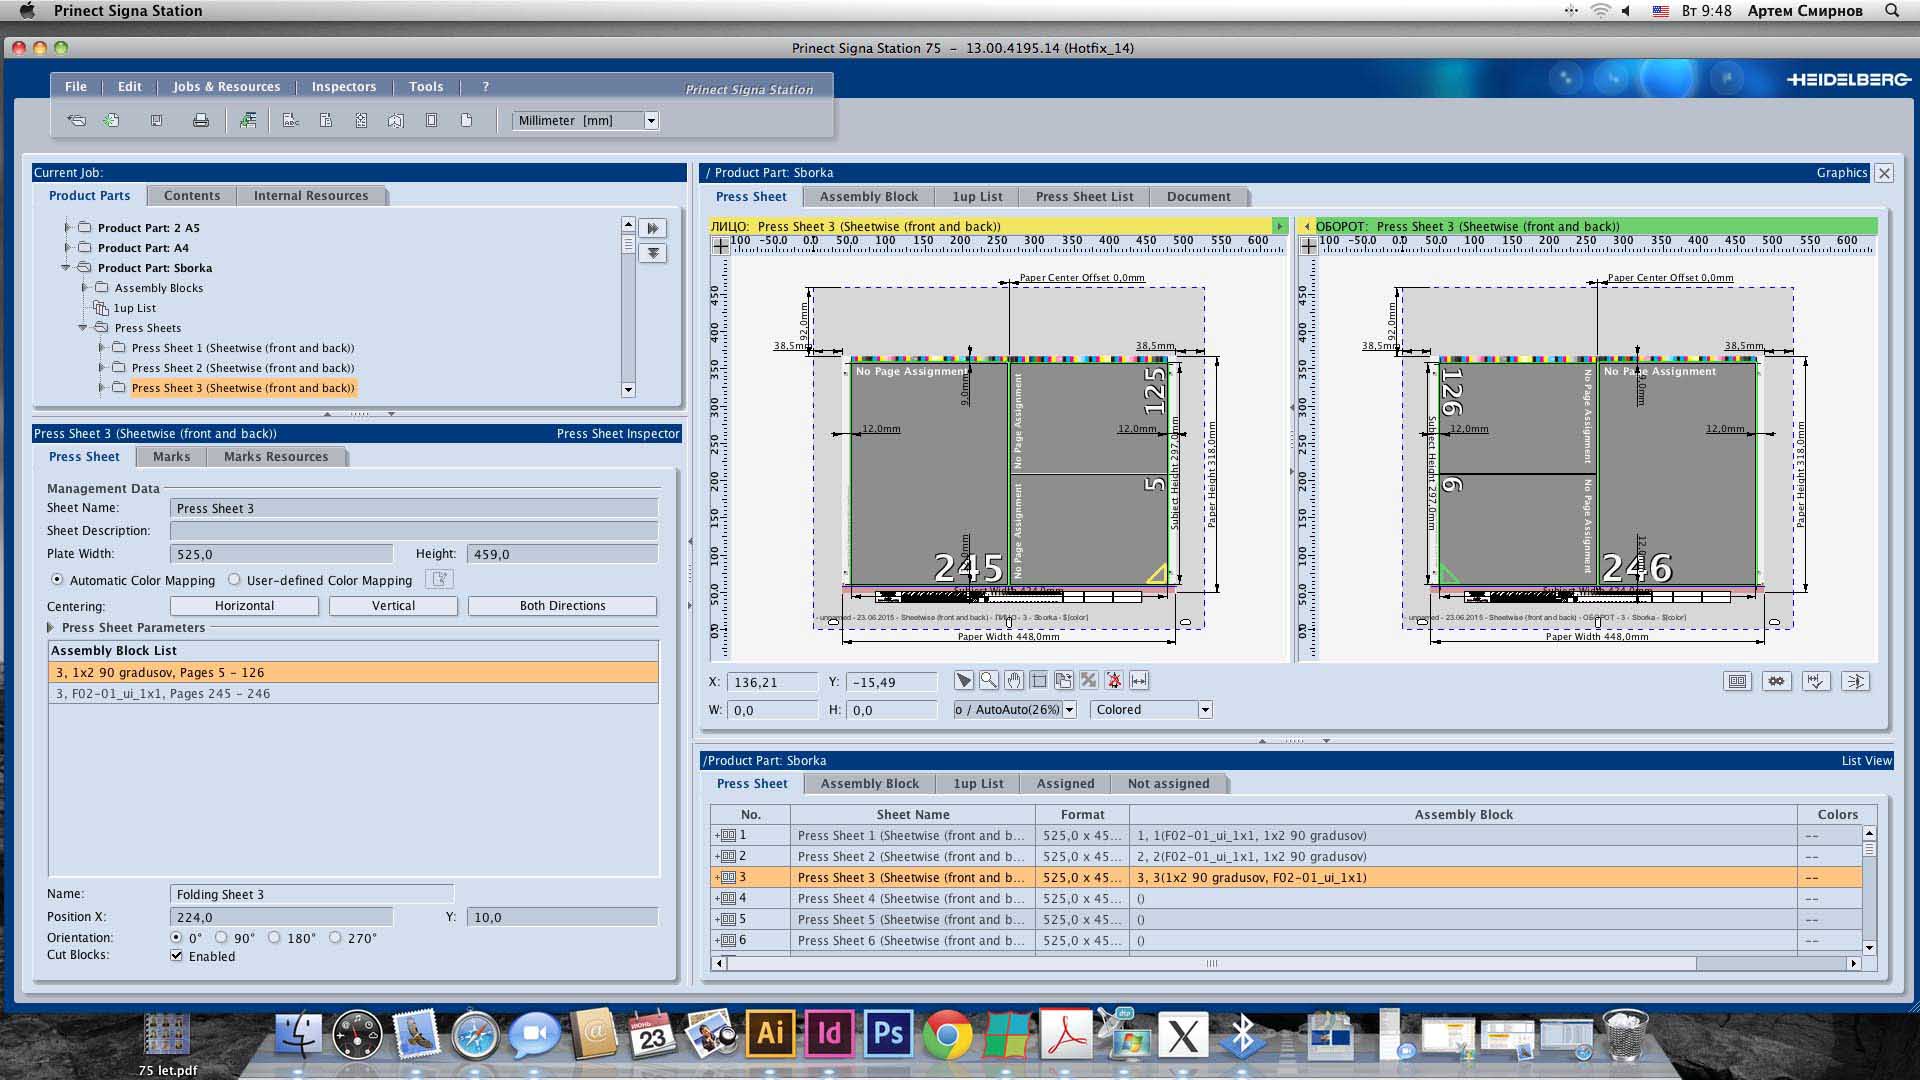The width and height of the screenshot is (1920, 1080).
Task: Click the open job arrow toolbar icon
Action: point(76,120)
